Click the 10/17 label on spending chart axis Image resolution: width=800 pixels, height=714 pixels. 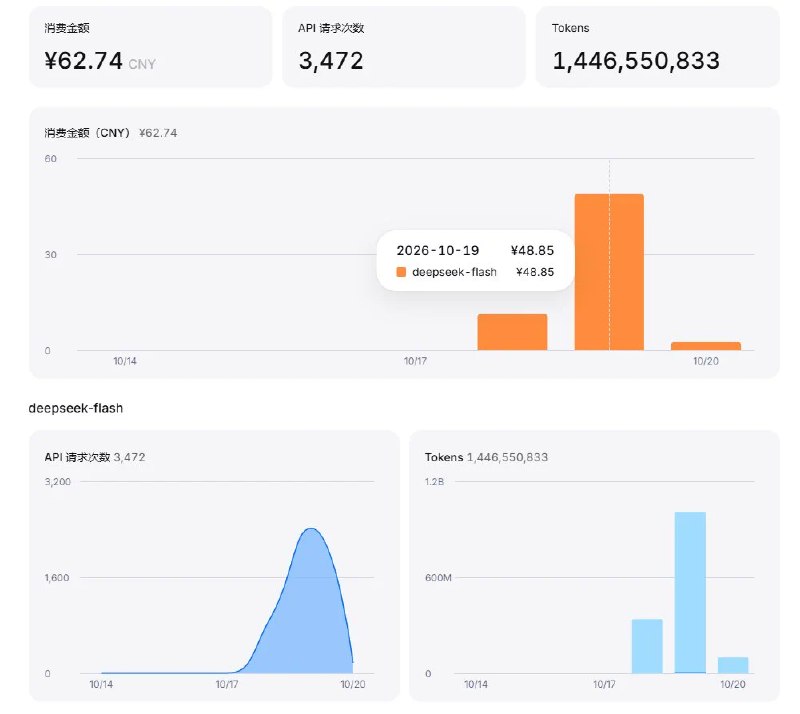coord(415,361)
